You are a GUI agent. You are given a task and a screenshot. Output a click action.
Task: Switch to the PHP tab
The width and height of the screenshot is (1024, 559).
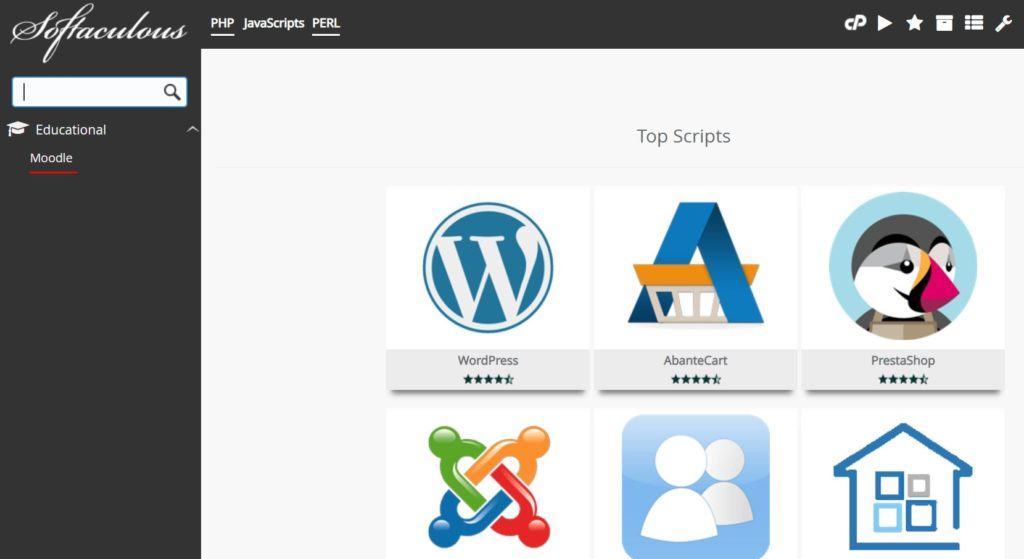point(222,24)
